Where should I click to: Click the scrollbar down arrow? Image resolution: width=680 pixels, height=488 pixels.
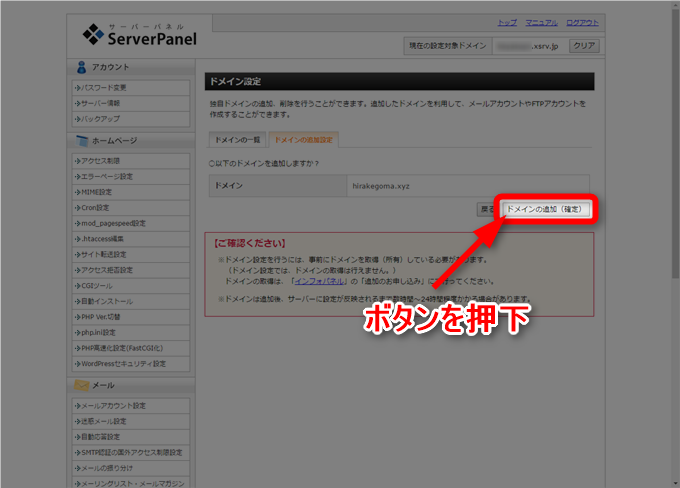[x=675, y=483]
